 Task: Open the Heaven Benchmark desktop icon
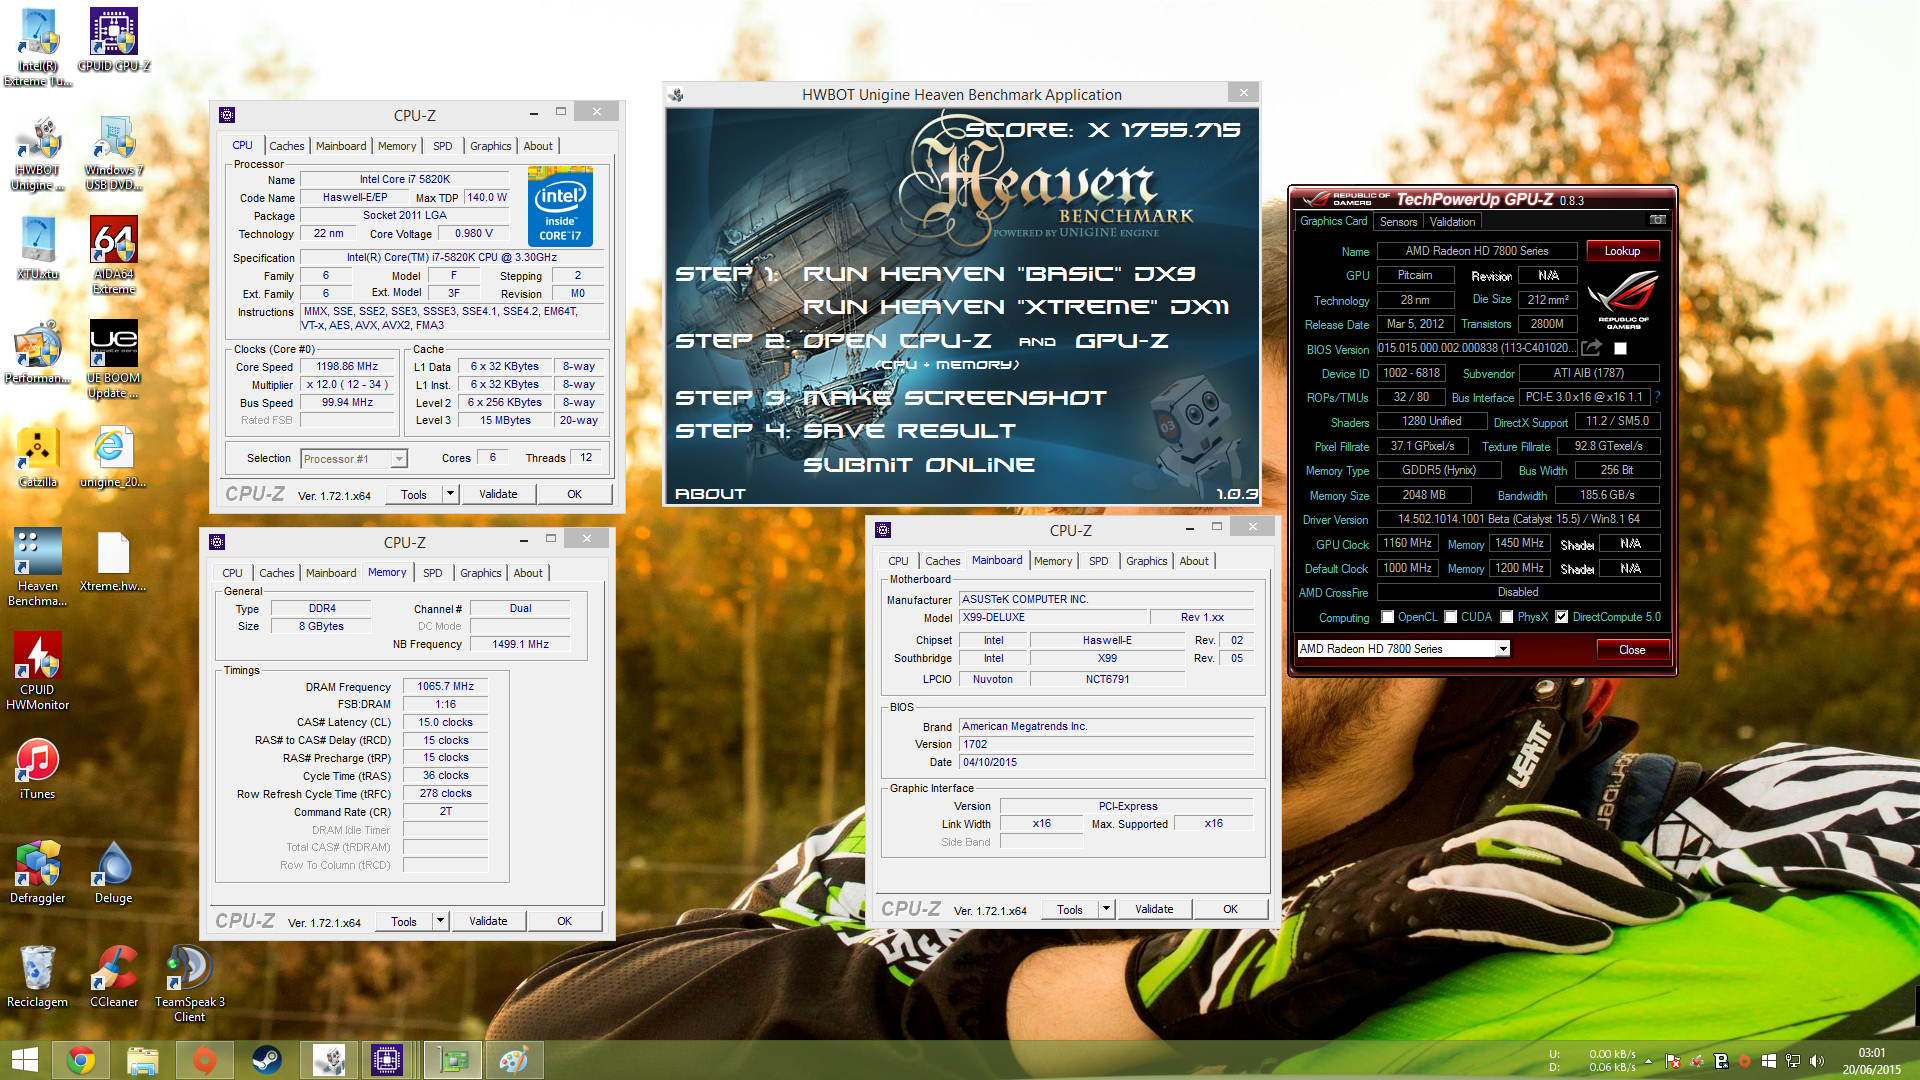click(x=38, y=568)
